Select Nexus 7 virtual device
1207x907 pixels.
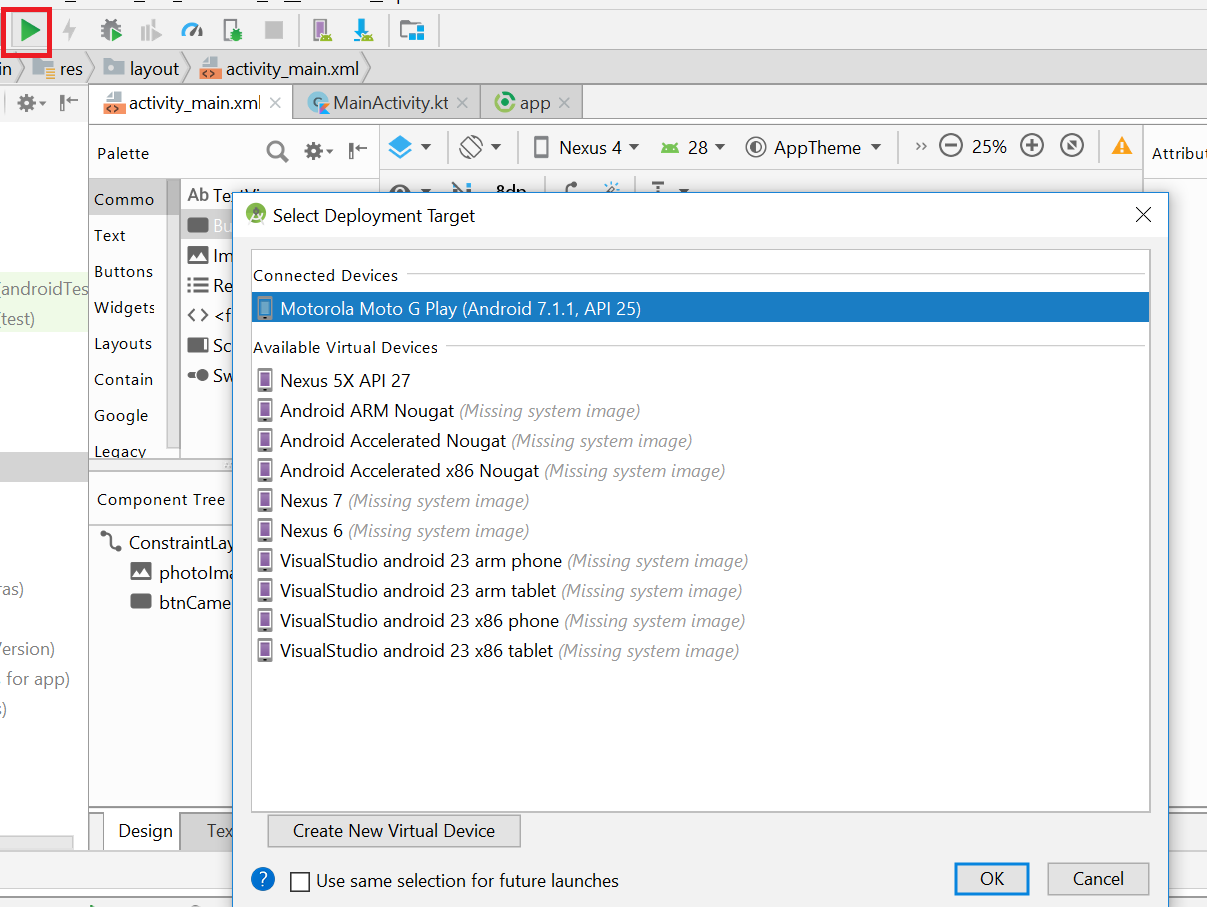tap(700, 500)
